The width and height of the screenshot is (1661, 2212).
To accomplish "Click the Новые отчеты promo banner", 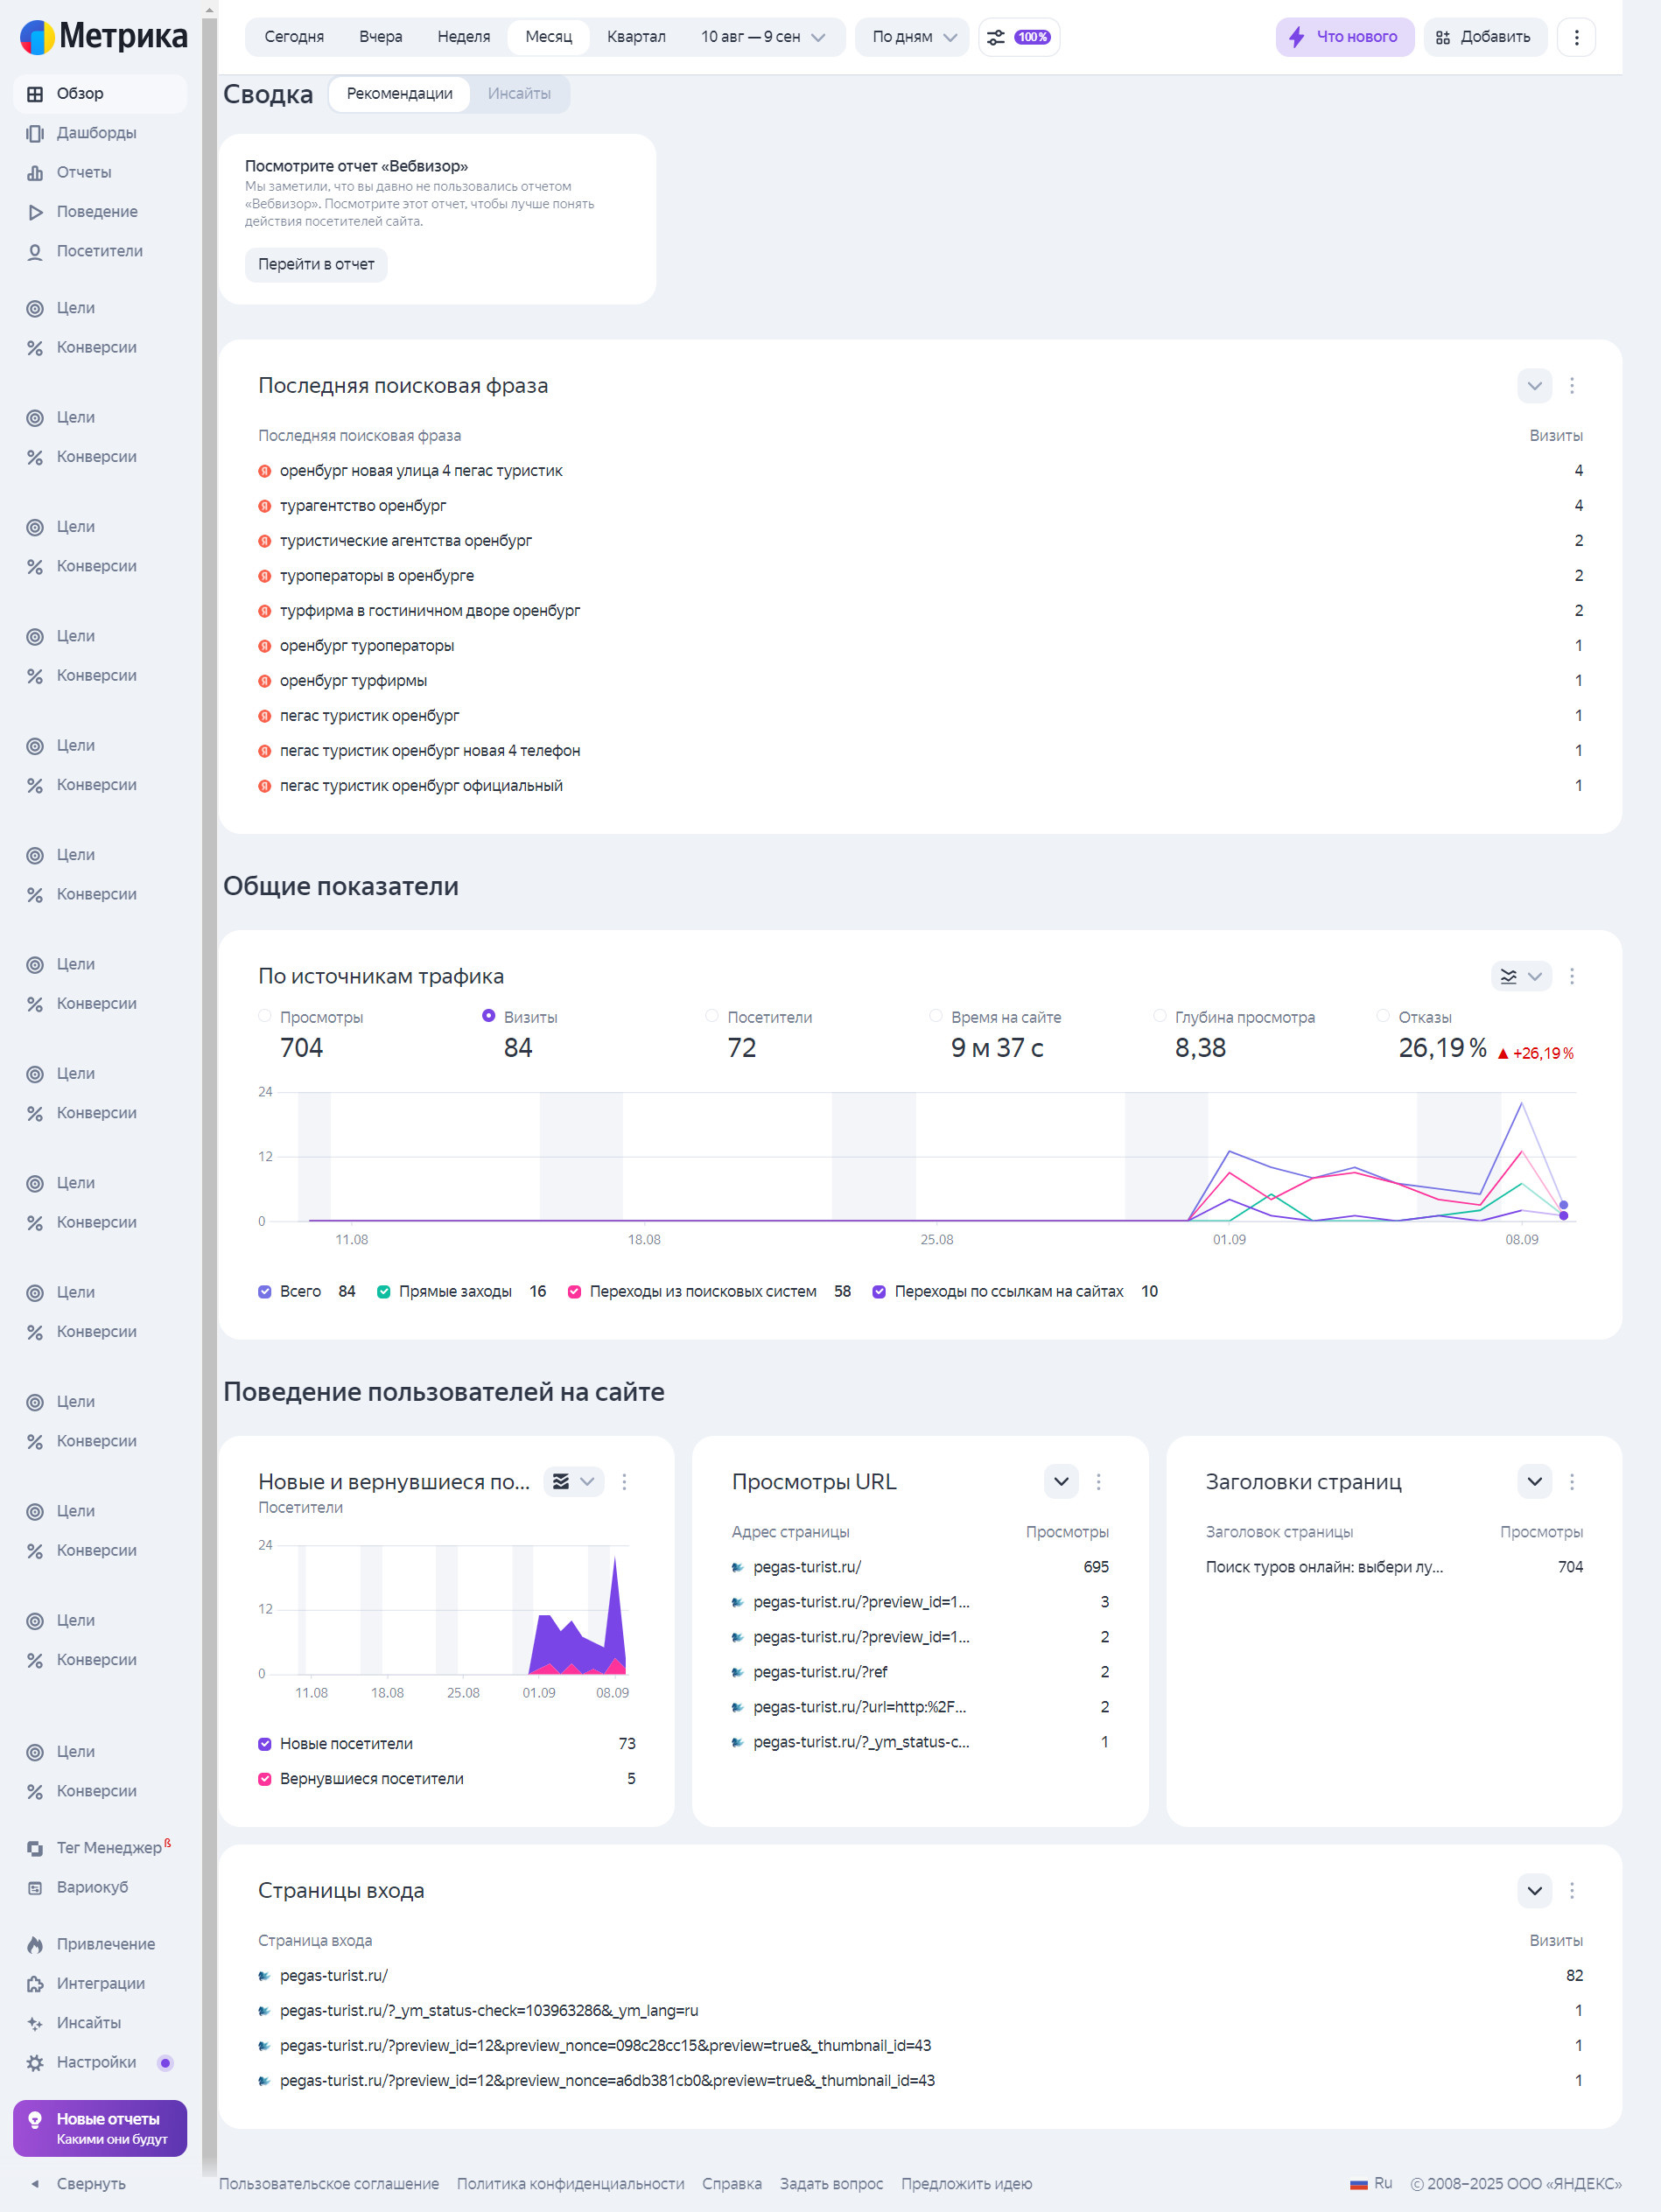I will pyautogui.click(x=100, y=2128).
